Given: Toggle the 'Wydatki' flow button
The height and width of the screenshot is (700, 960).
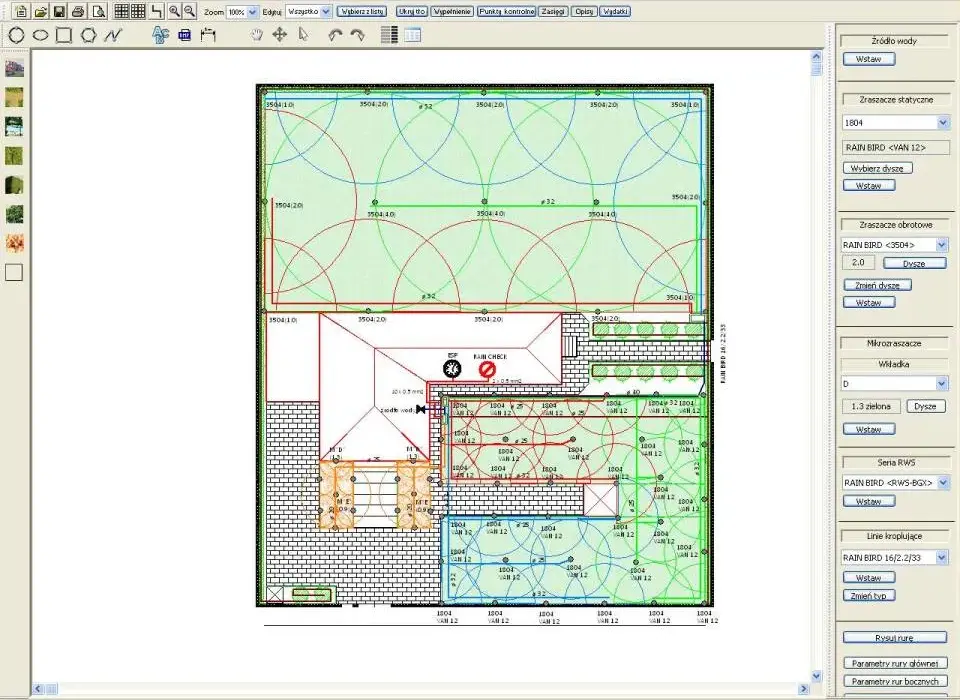Looking at the screenshot, I should pos(615,12).
